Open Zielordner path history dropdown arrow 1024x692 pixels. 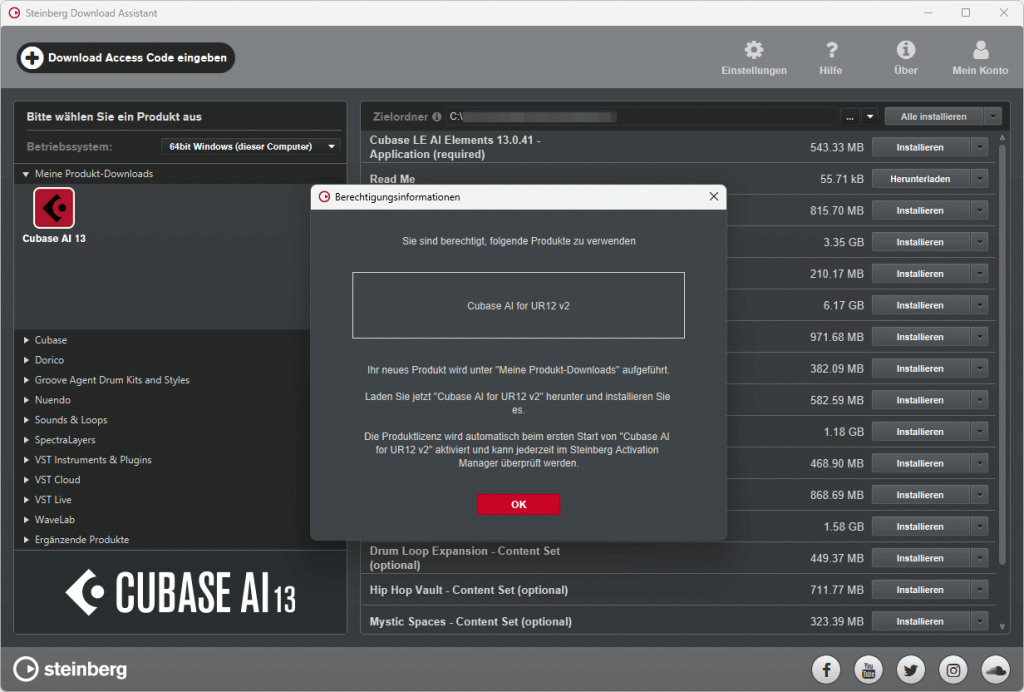click(870, 117)
